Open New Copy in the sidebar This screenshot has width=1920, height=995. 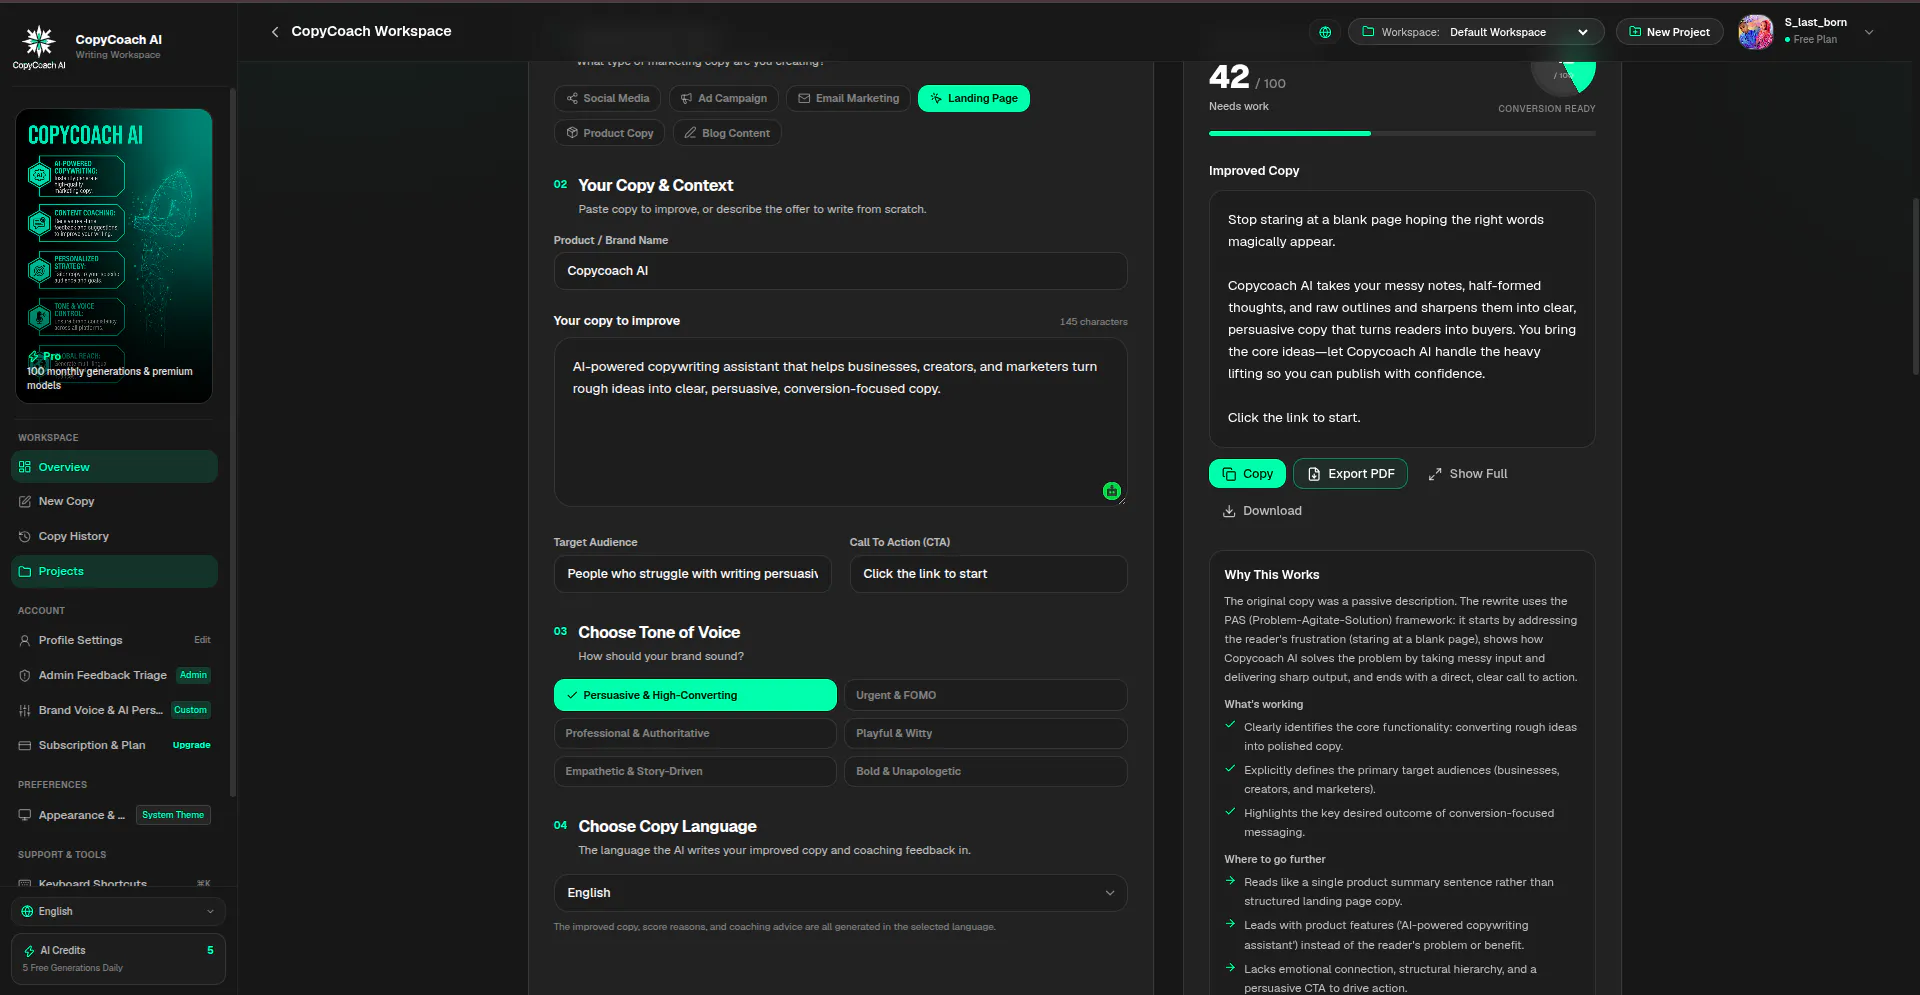(x=114, y=501)
